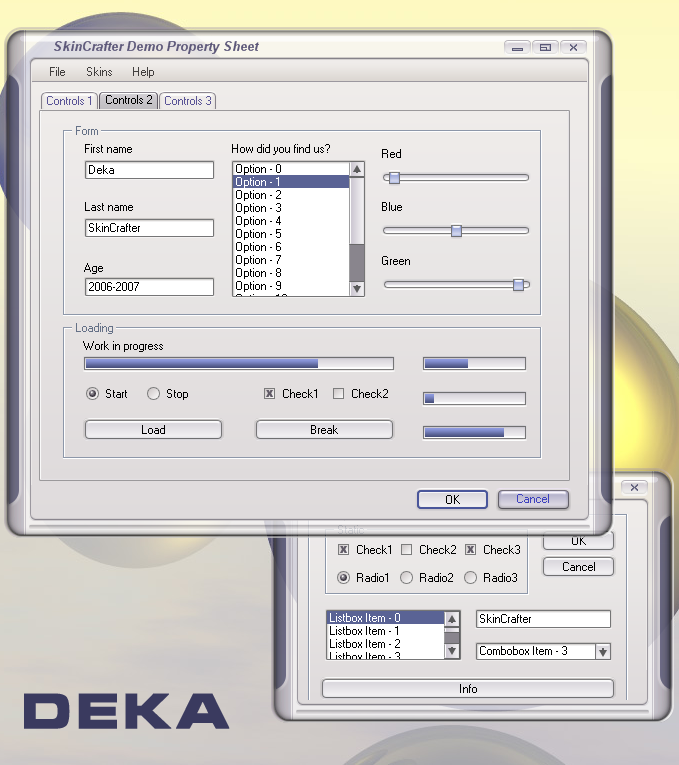Click the Green slider handle
The image size is (679, 765).
pyautogui.click(x=519, y=285)
